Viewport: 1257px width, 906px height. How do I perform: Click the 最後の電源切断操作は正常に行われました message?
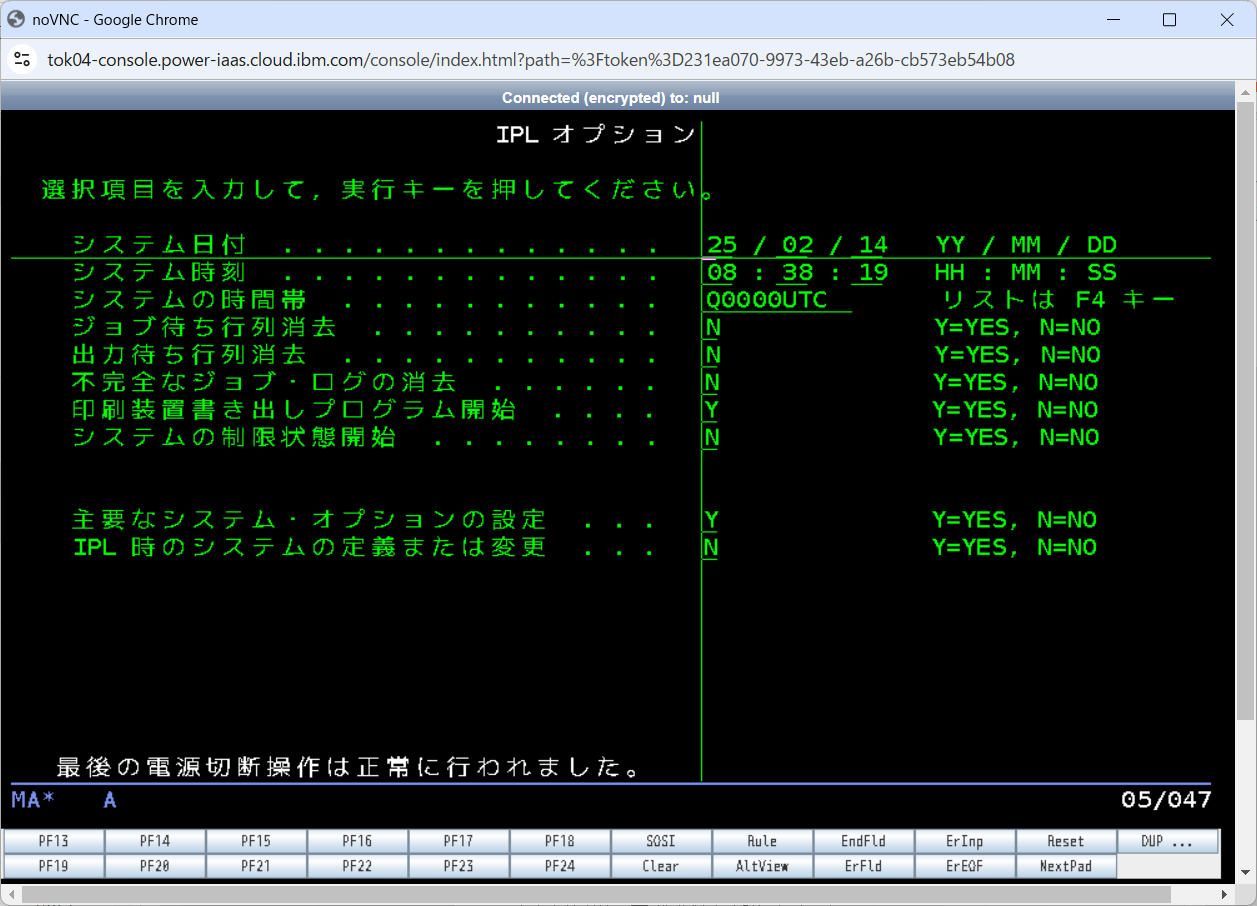click(x=347, y=767)
